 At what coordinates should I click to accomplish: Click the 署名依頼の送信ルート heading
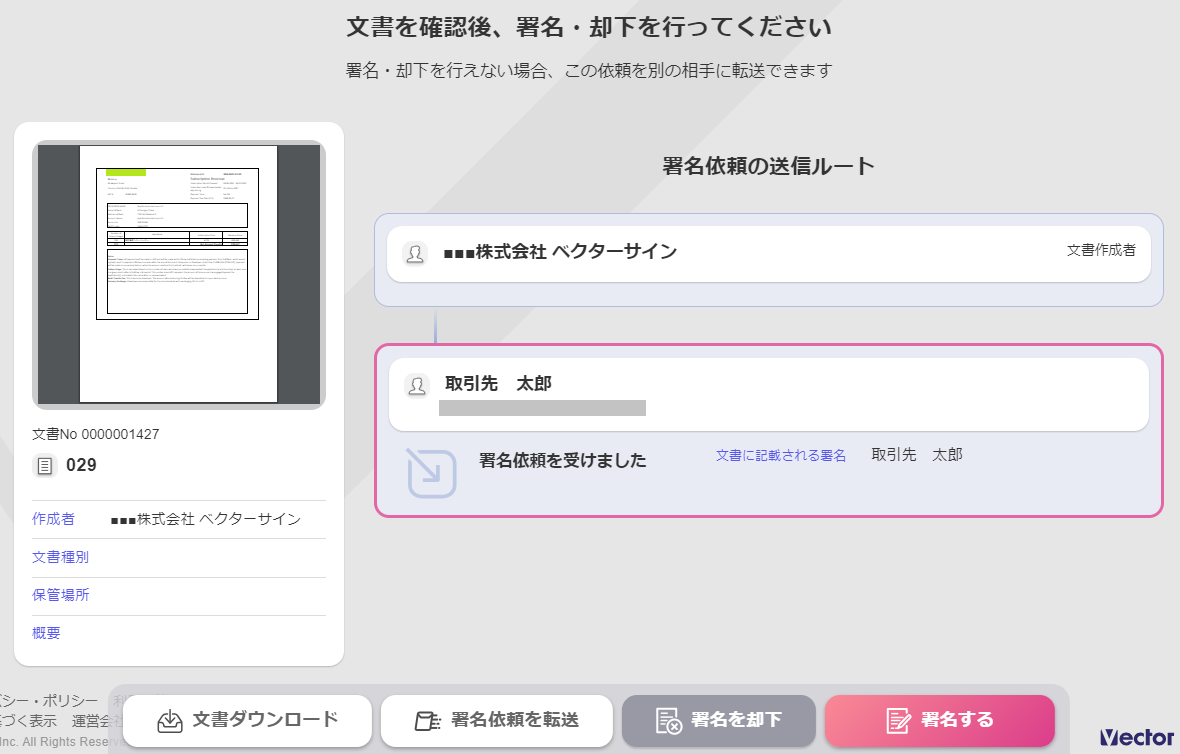click(x=768, y=166)
